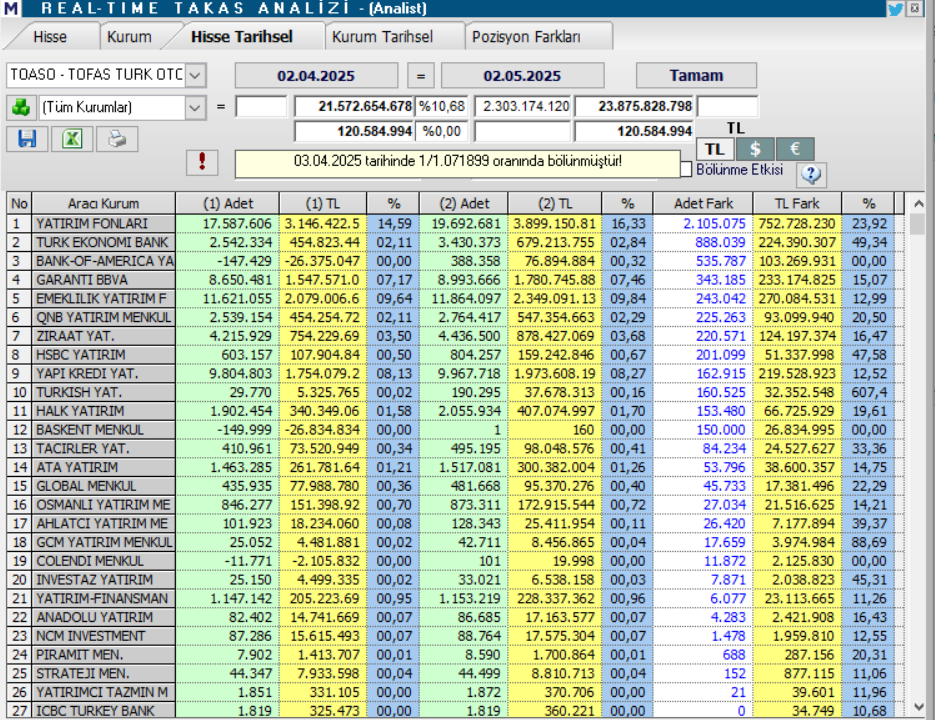Click the 2.303.174.120 difference field

click(x=522, y=107)
